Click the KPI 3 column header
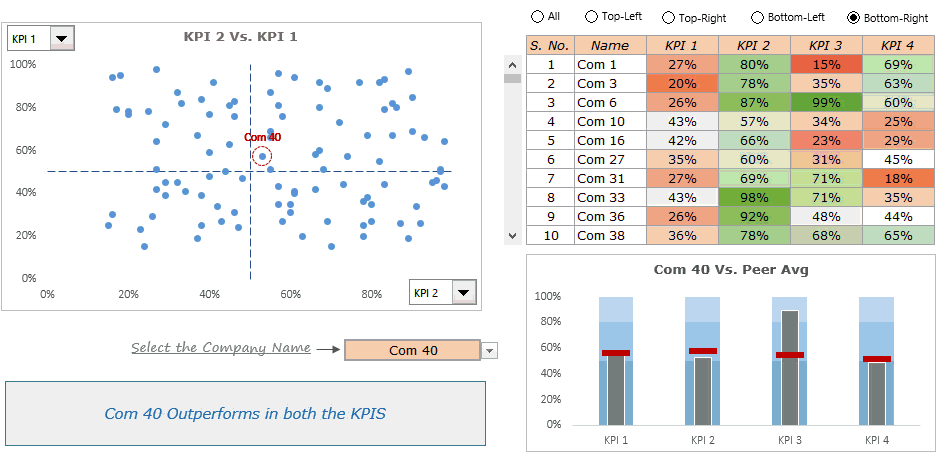 tap(826, 45)
